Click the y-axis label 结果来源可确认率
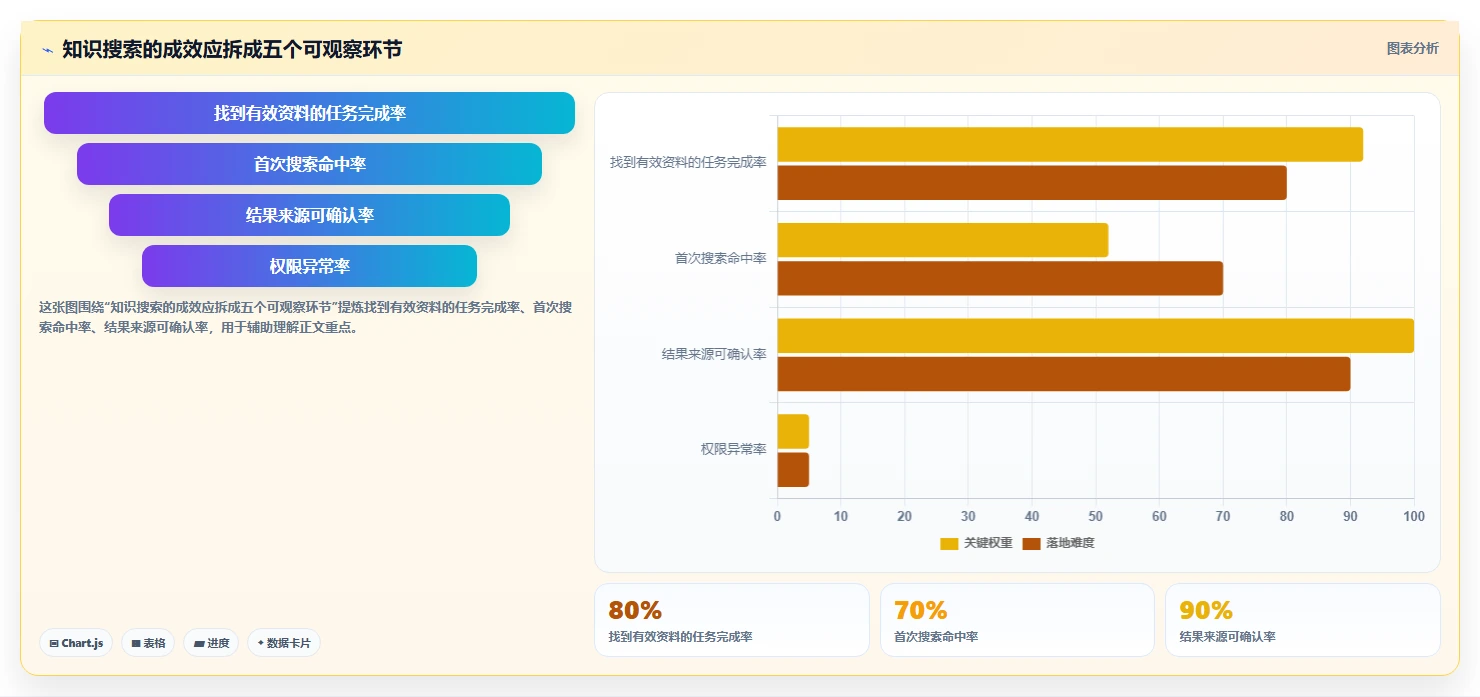1480x697 pixels. (714, 354)
